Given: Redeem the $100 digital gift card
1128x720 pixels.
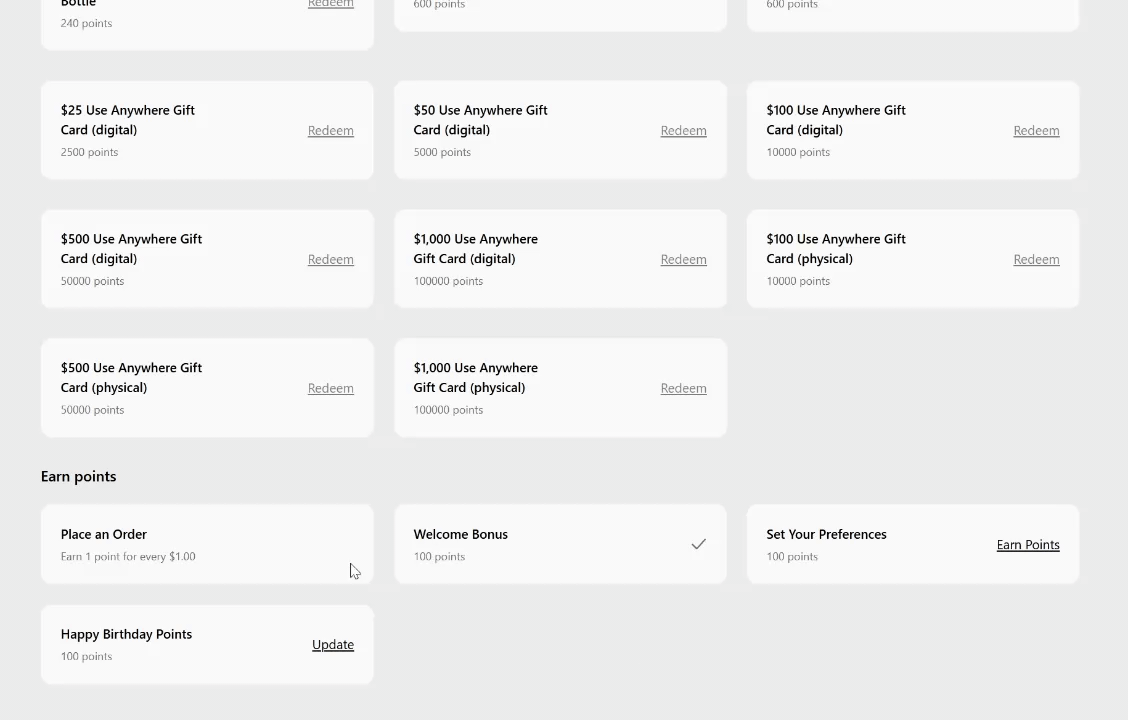Looking at the screenshot, I should coord(1036,131).
